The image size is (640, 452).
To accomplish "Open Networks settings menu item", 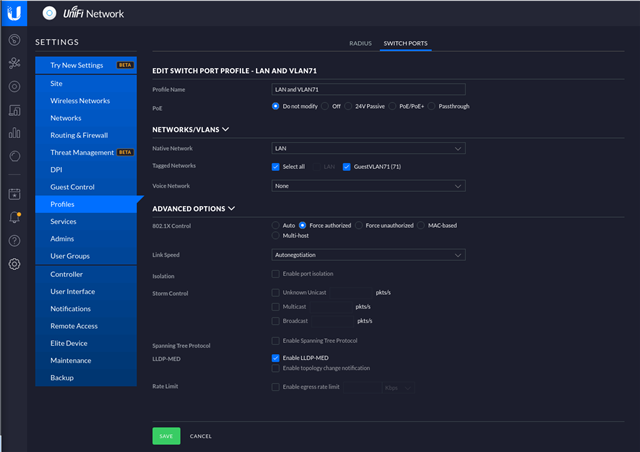I will tap(86, 118).
